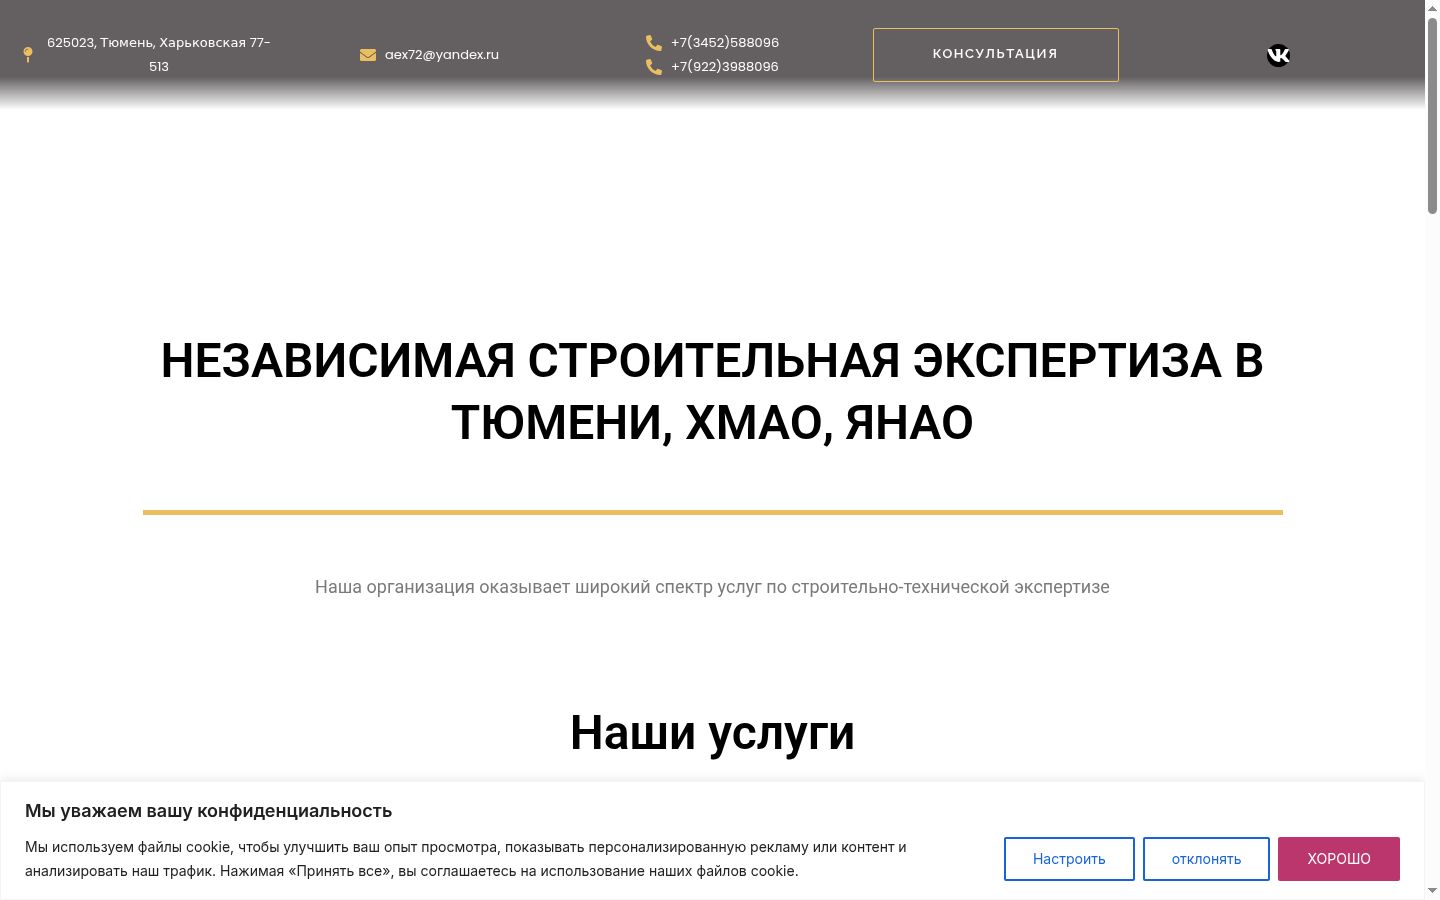Screen dimensions: 1440x900
Task: Click the envelope icon next to aex72@yandex.ru
Action: point(368,55)
